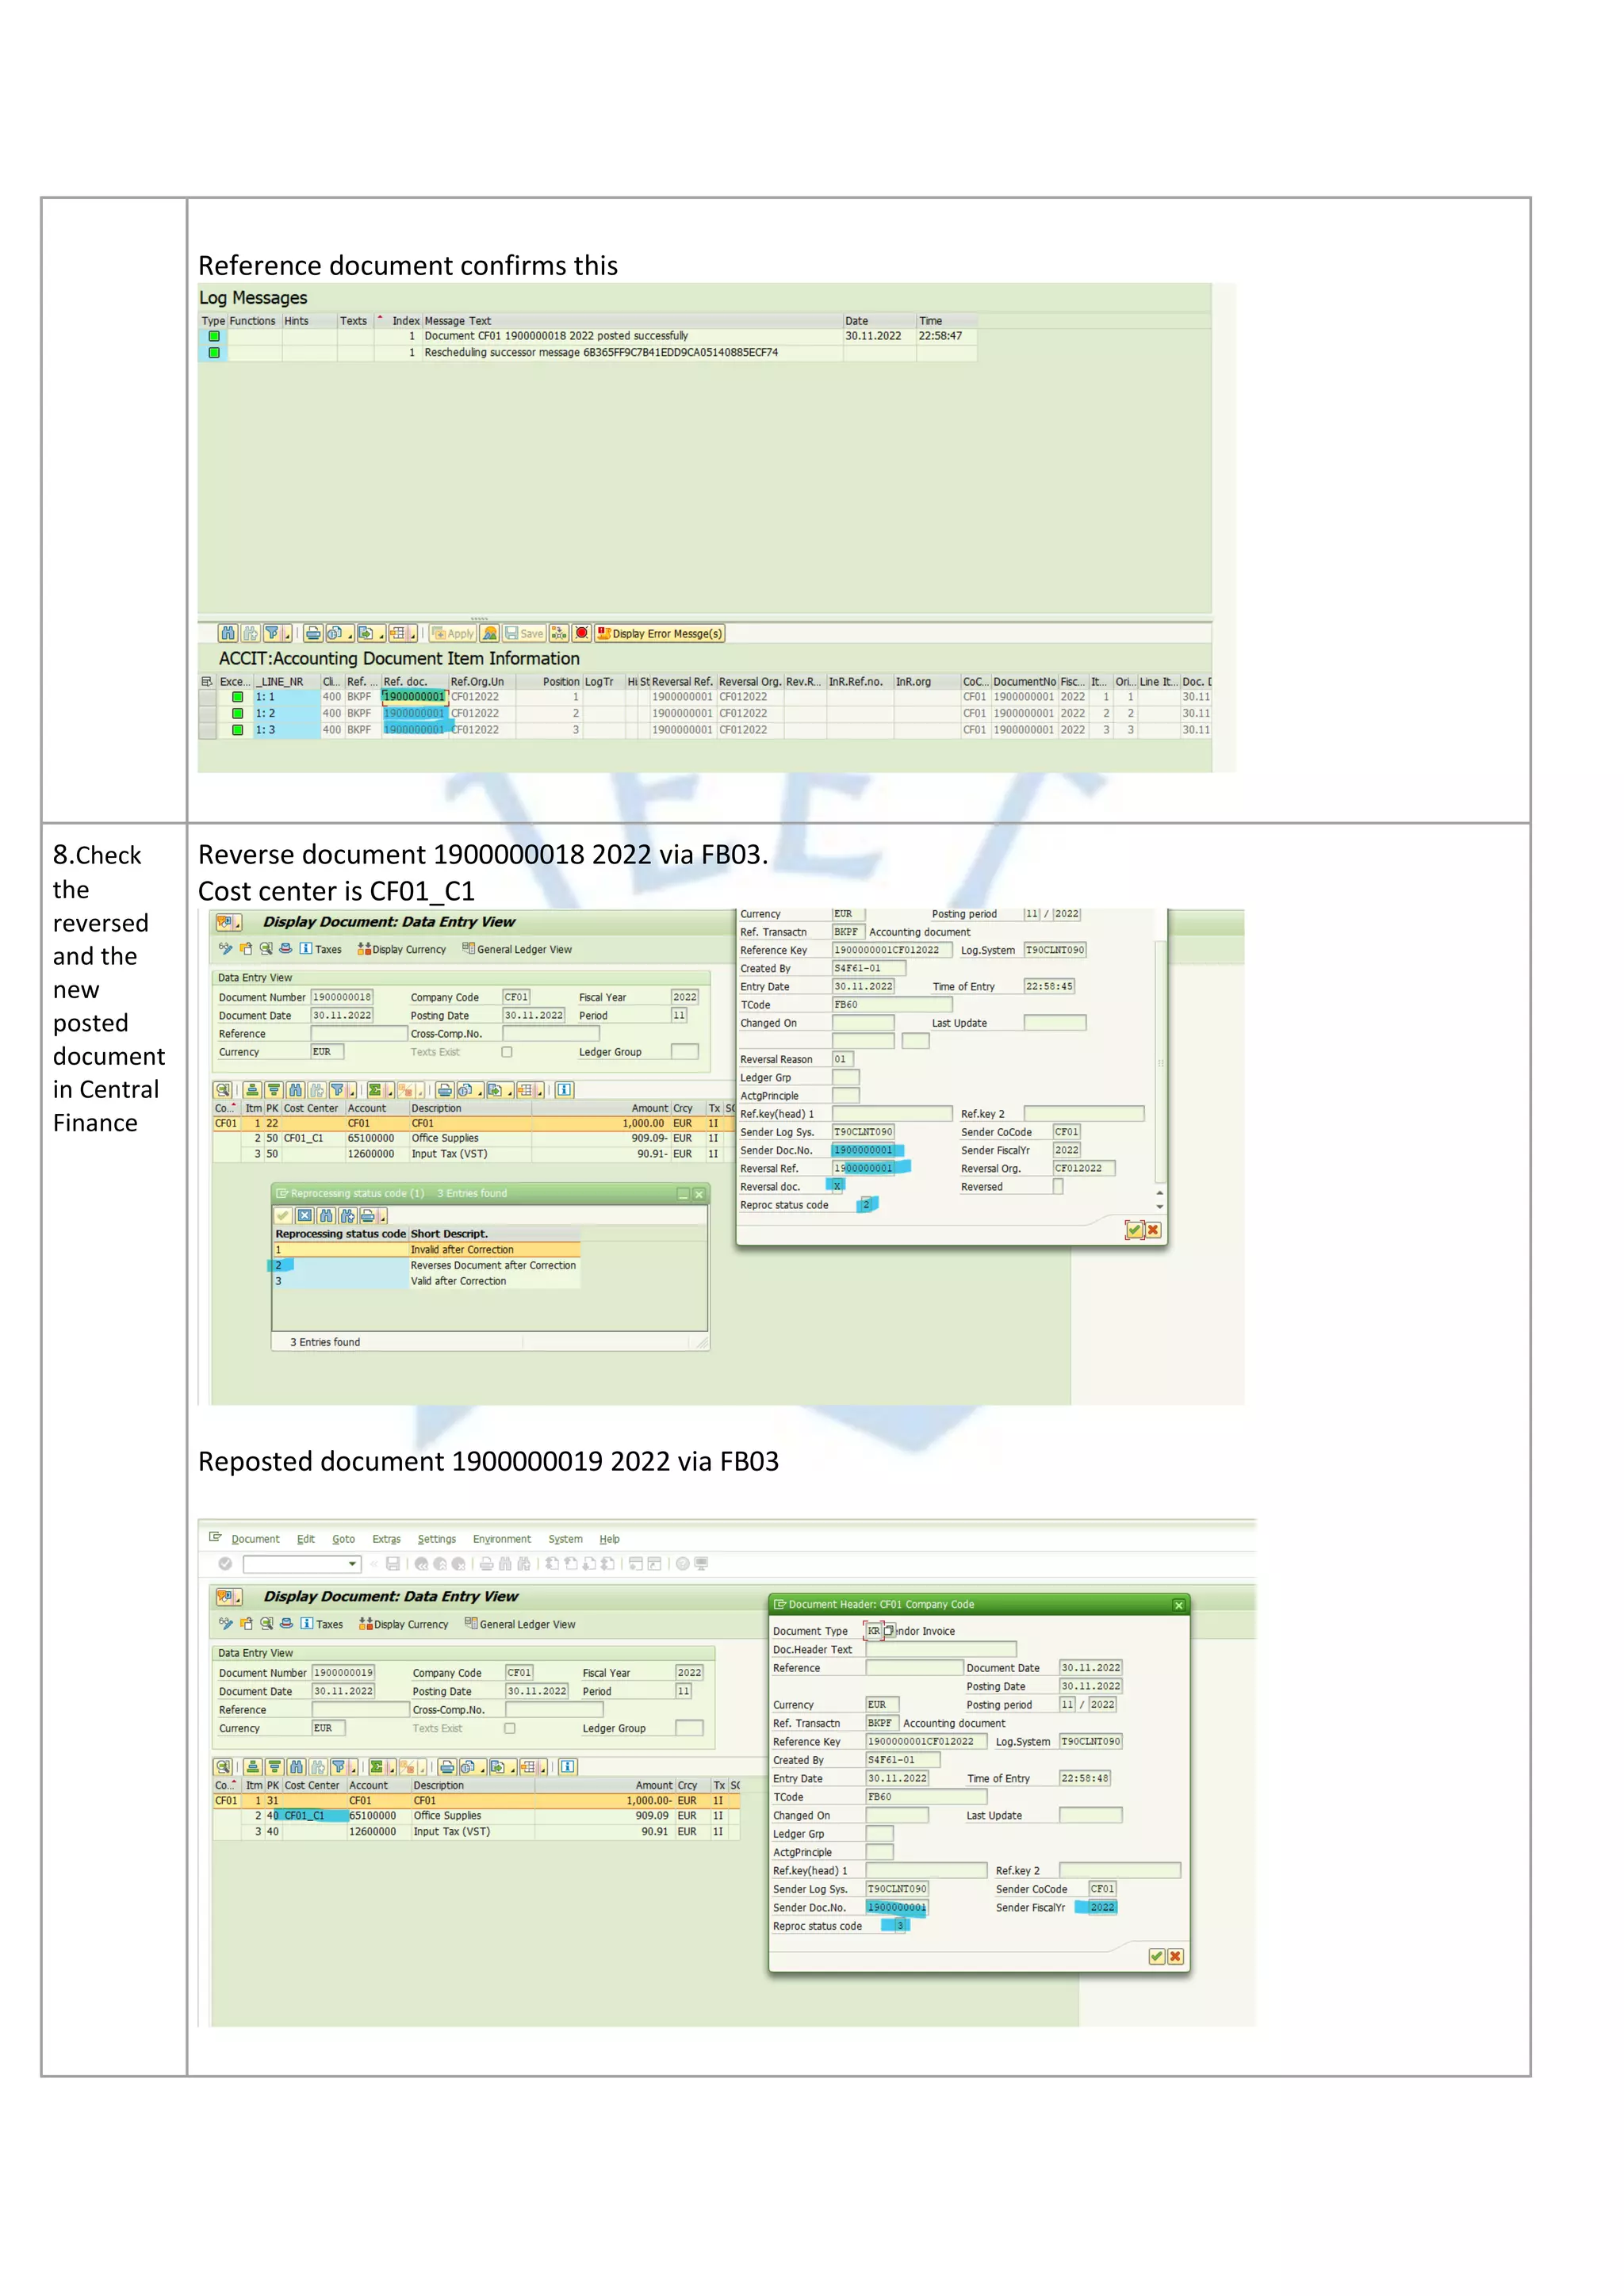Click the Enter checkmark icon beside command field
The height and width of the screenshot is (2296, 1624).
[225, 1564]
